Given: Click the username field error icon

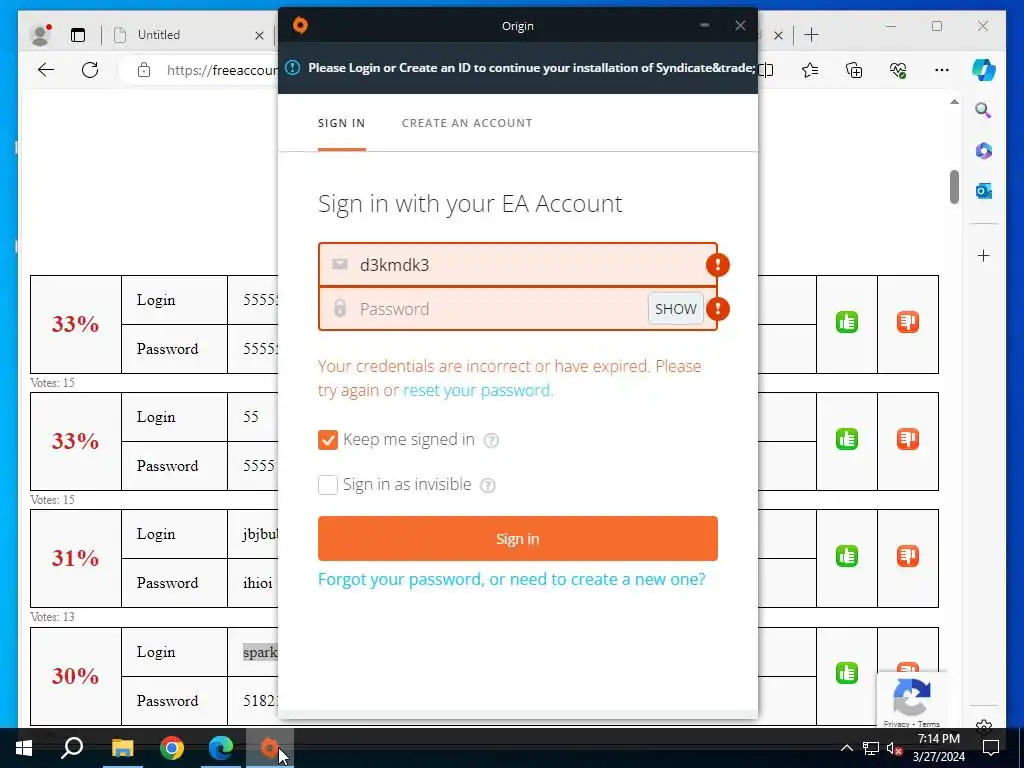Looking at the screenshot, I should pos(718,265).
